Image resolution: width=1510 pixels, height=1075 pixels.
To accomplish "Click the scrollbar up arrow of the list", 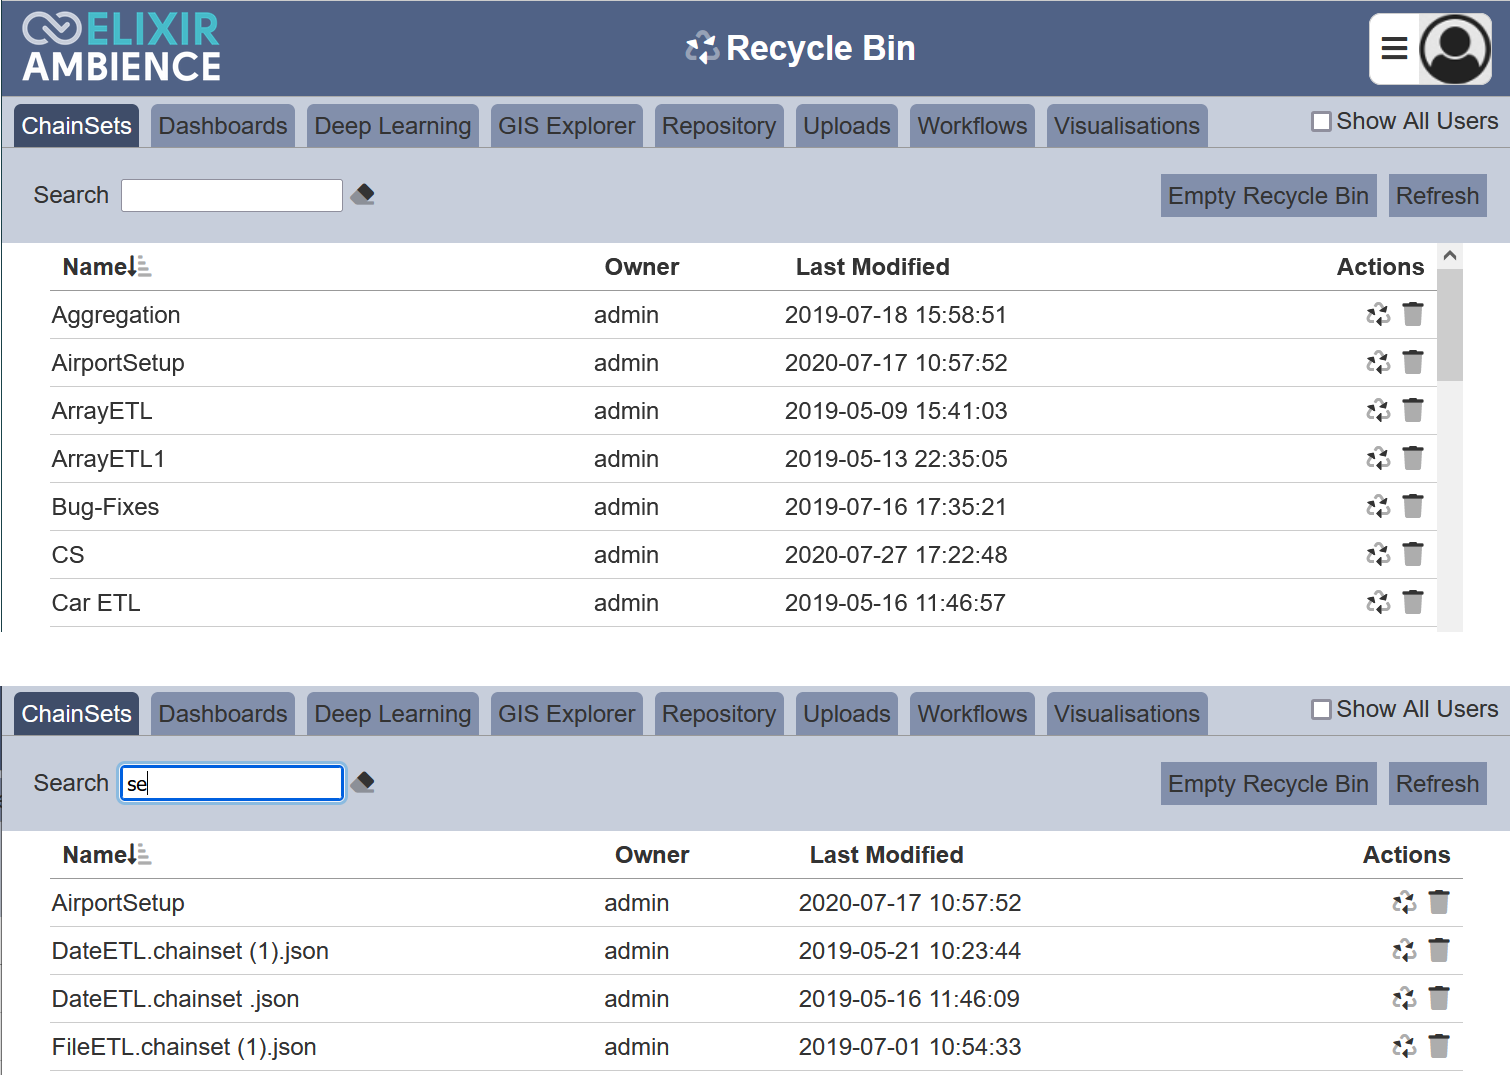I will pyautogui.click(x=1450, y=256).
